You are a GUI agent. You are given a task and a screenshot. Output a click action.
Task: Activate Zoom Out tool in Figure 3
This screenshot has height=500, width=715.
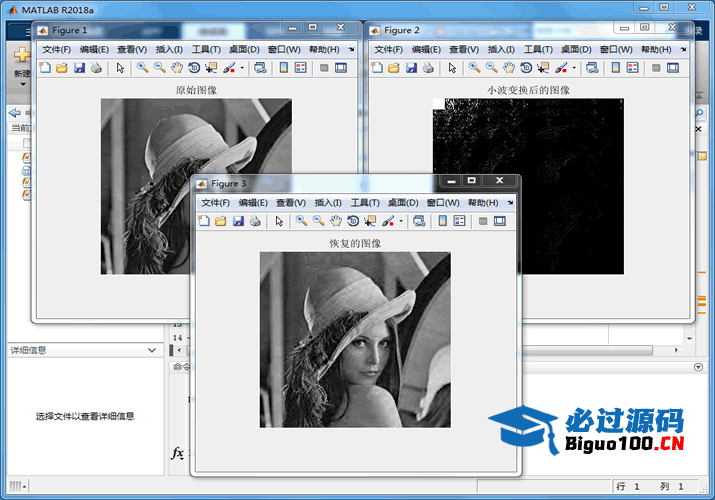(x=318, y=222)
